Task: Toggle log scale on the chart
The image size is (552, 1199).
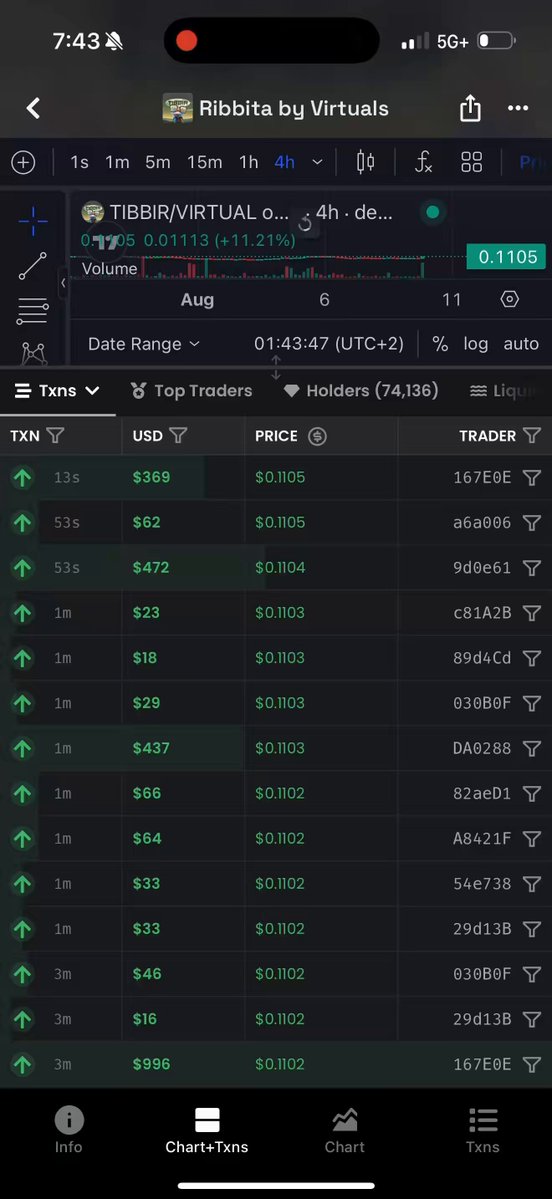Action: [476, 344]
